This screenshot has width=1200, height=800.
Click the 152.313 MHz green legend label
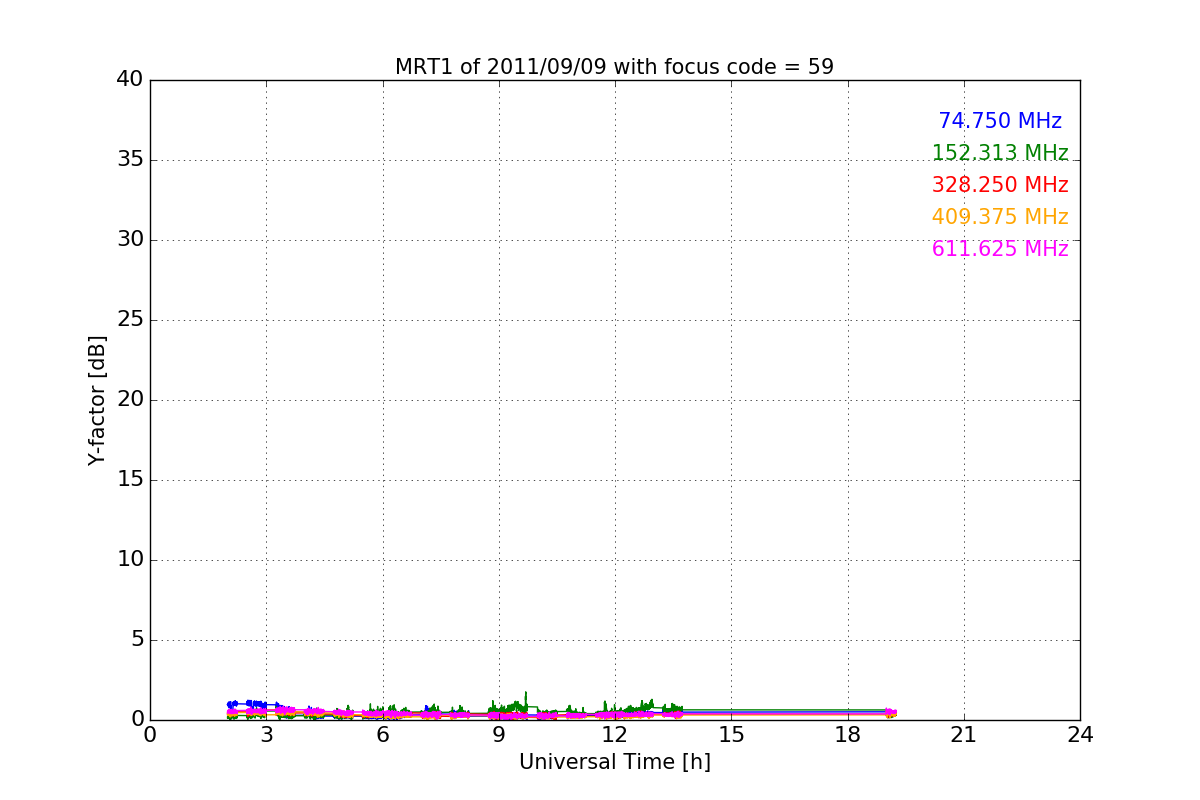point(1000,153)
